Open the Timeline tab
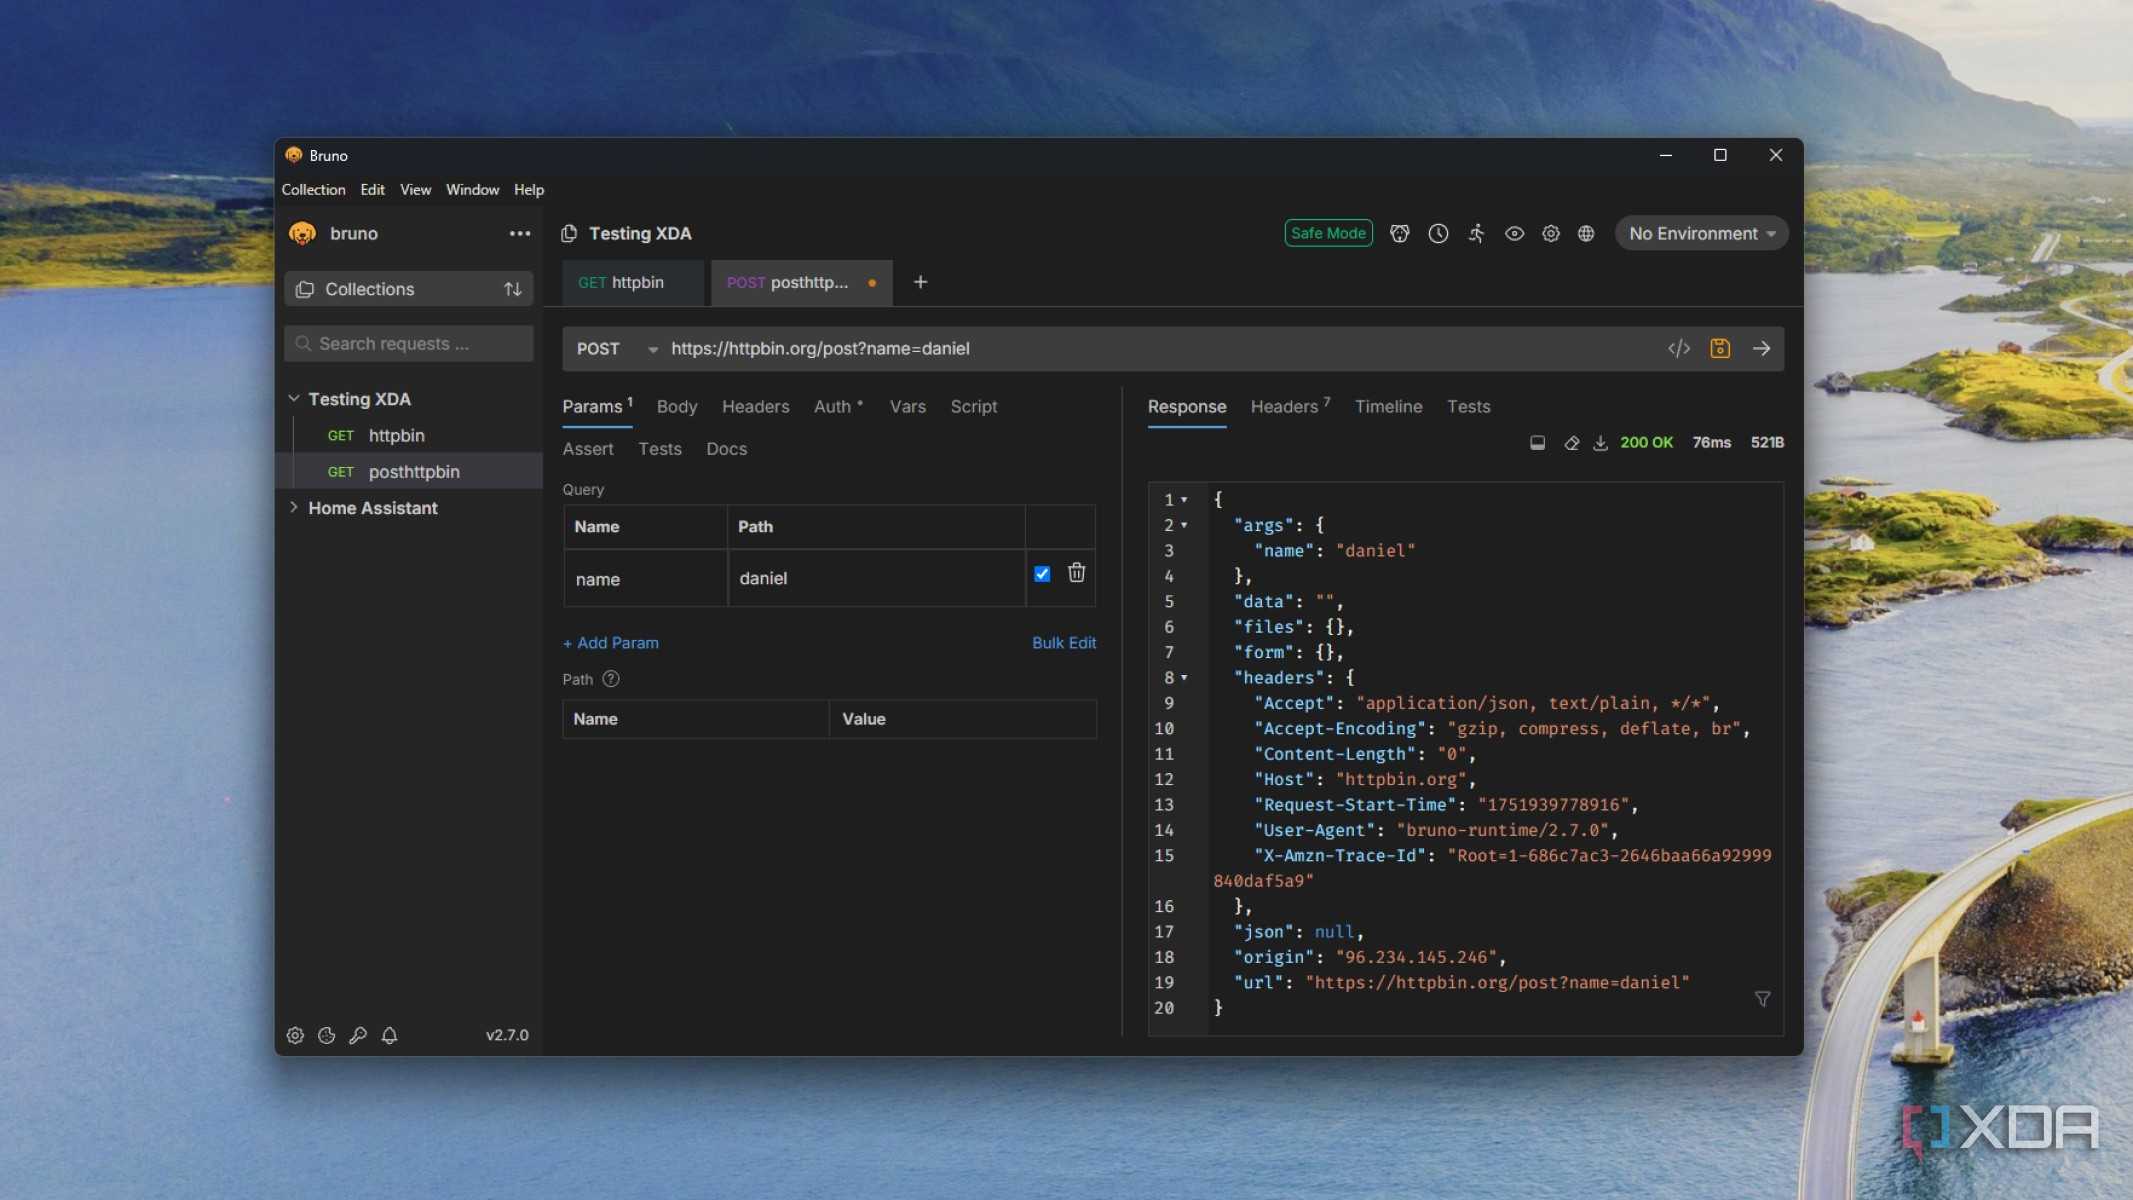This screenshot has height=1200, width=2133. (1388, 406)
